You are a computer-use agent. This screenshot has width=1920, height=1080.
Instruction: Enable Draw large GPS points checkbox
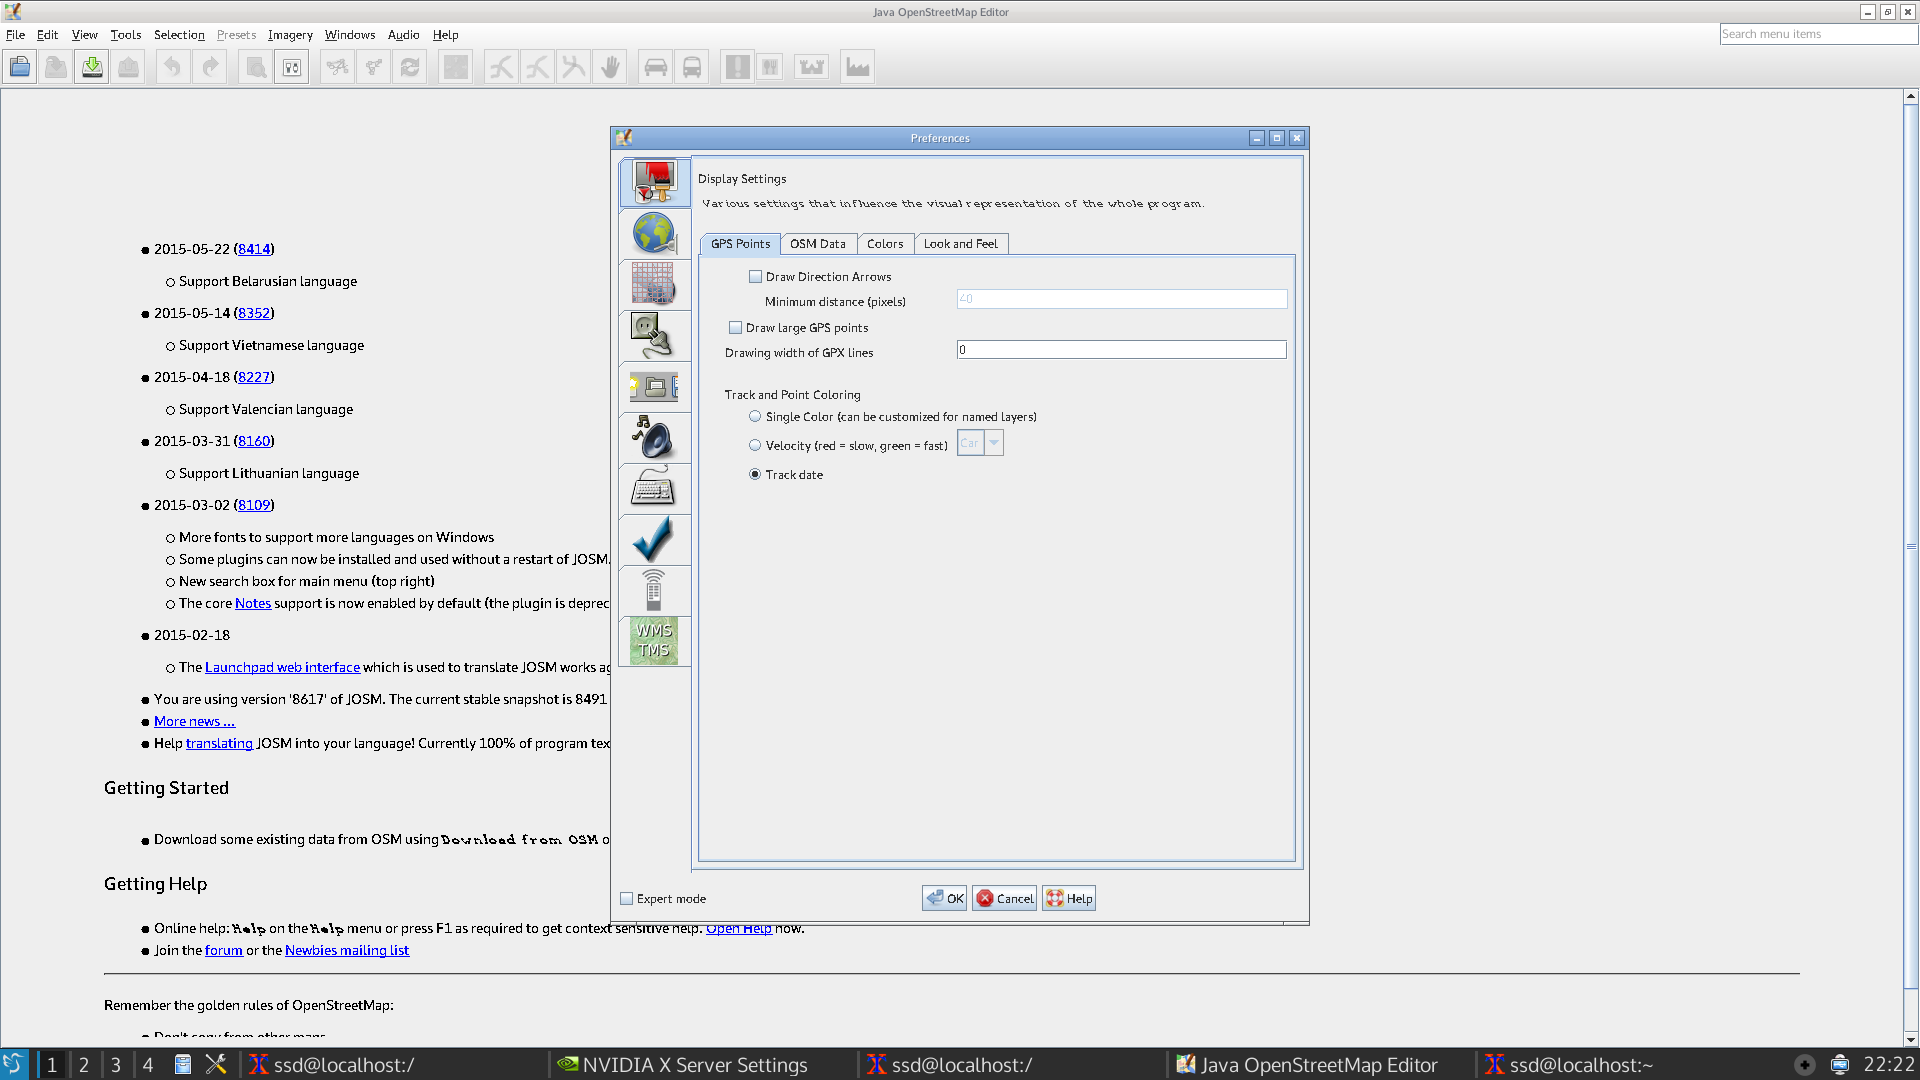(736, 328)
